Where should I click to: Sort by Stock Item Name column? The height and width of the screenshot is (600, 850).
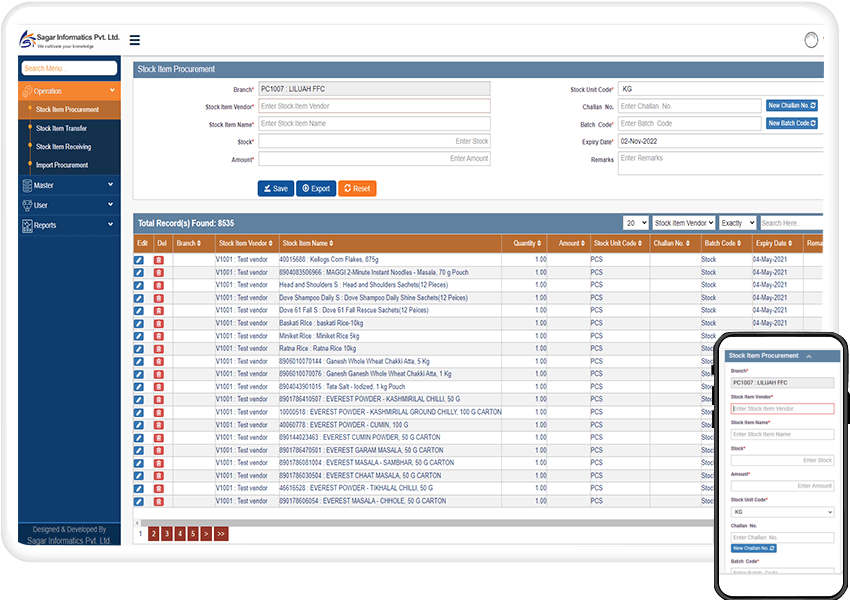(308, 243)
